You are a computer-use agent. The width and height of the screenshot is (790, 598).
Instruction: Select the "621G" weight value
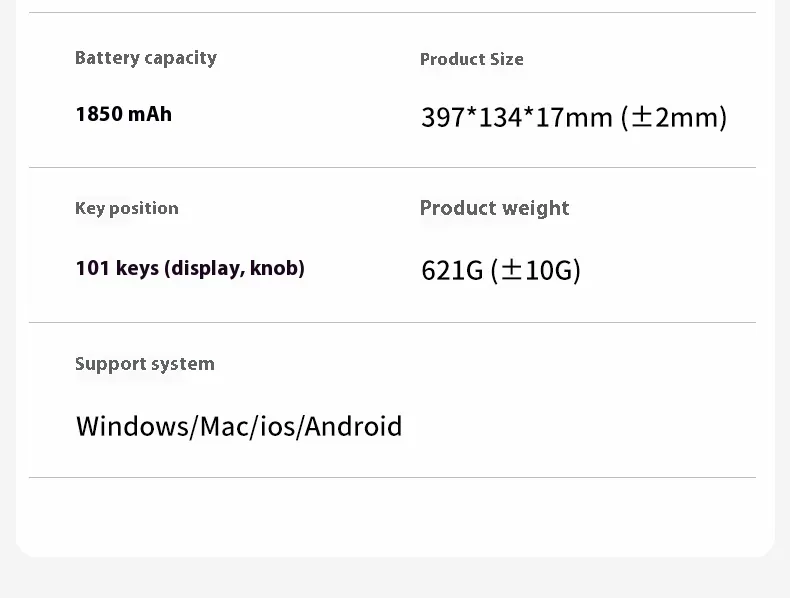452,270
